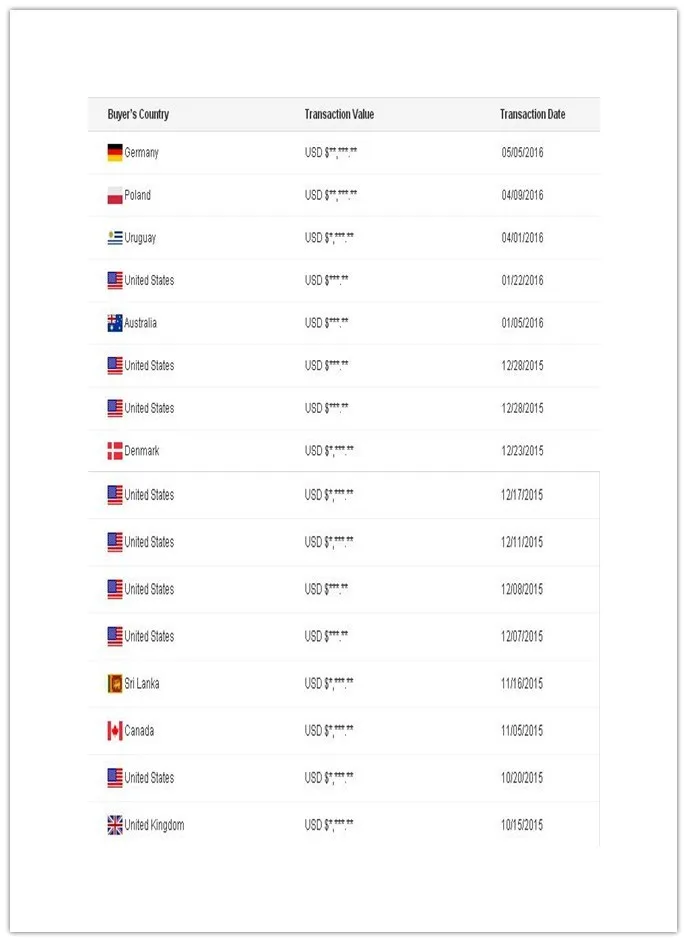Click the Germany flag icon

pyautogui.click(x=115, y=153)
